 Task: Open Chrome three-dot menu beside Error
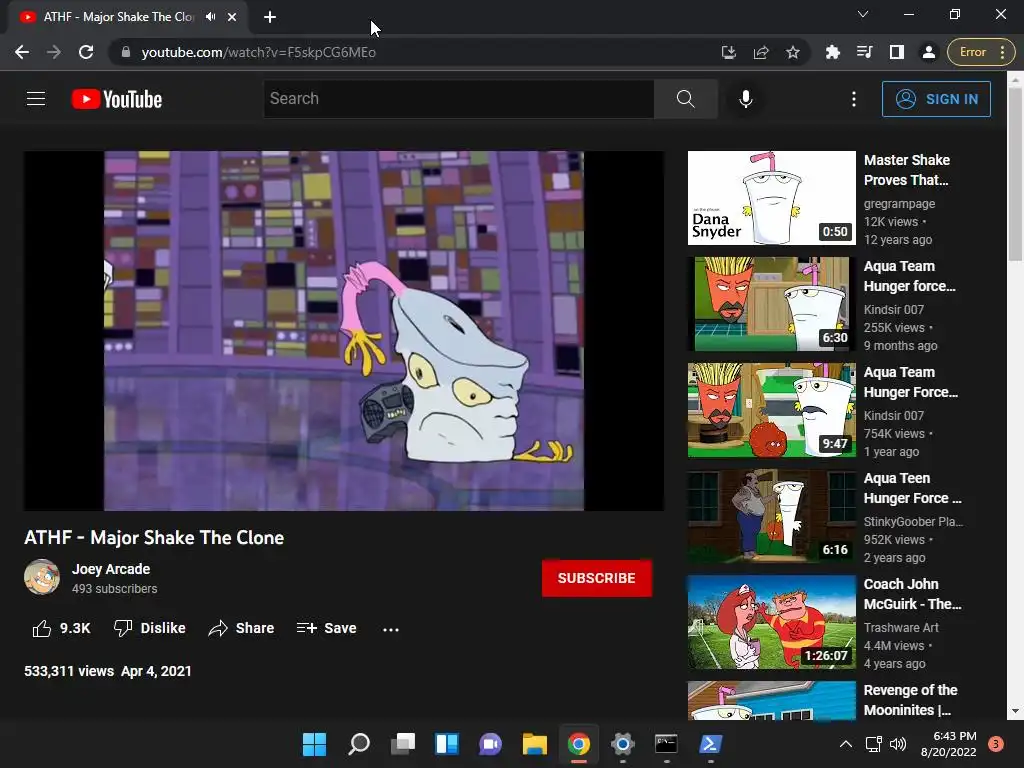click(x=1003, y=52)
